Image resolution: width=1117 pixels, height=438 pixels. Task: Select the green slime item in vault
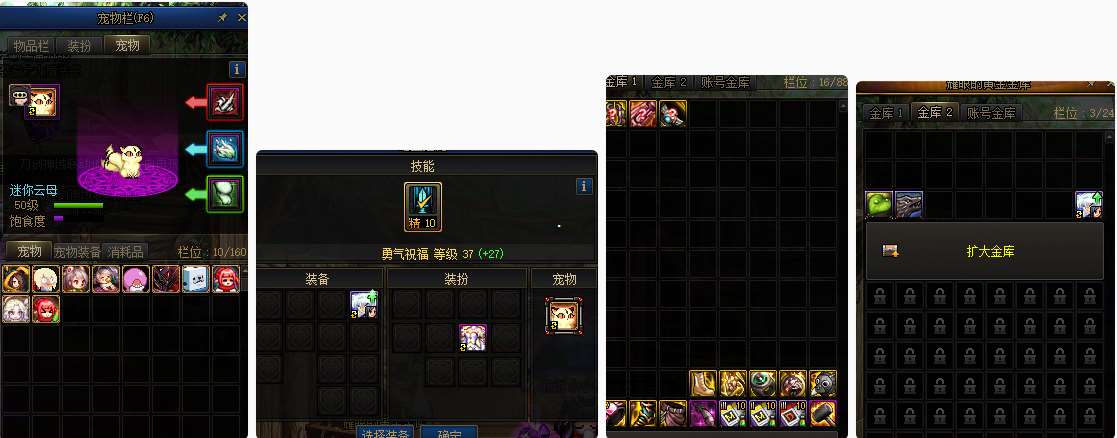[x=879, y=204]
